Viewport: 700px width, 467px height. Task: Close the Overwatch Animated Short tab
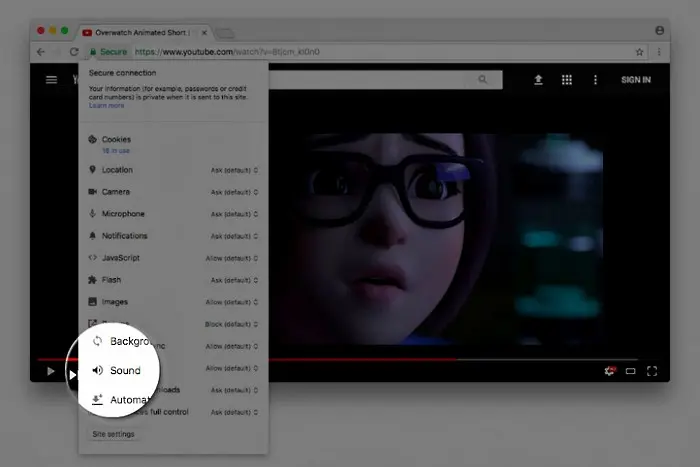pos(204,33)
